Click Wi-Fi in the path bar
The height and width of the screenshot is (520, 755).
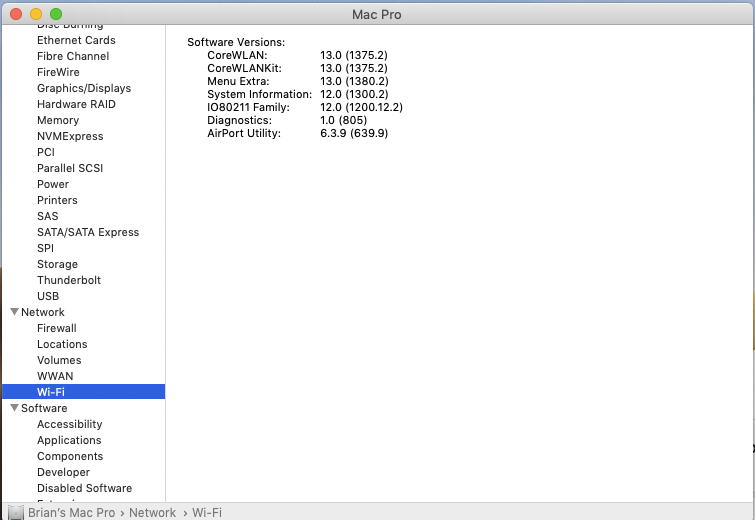tap(207, 512)
